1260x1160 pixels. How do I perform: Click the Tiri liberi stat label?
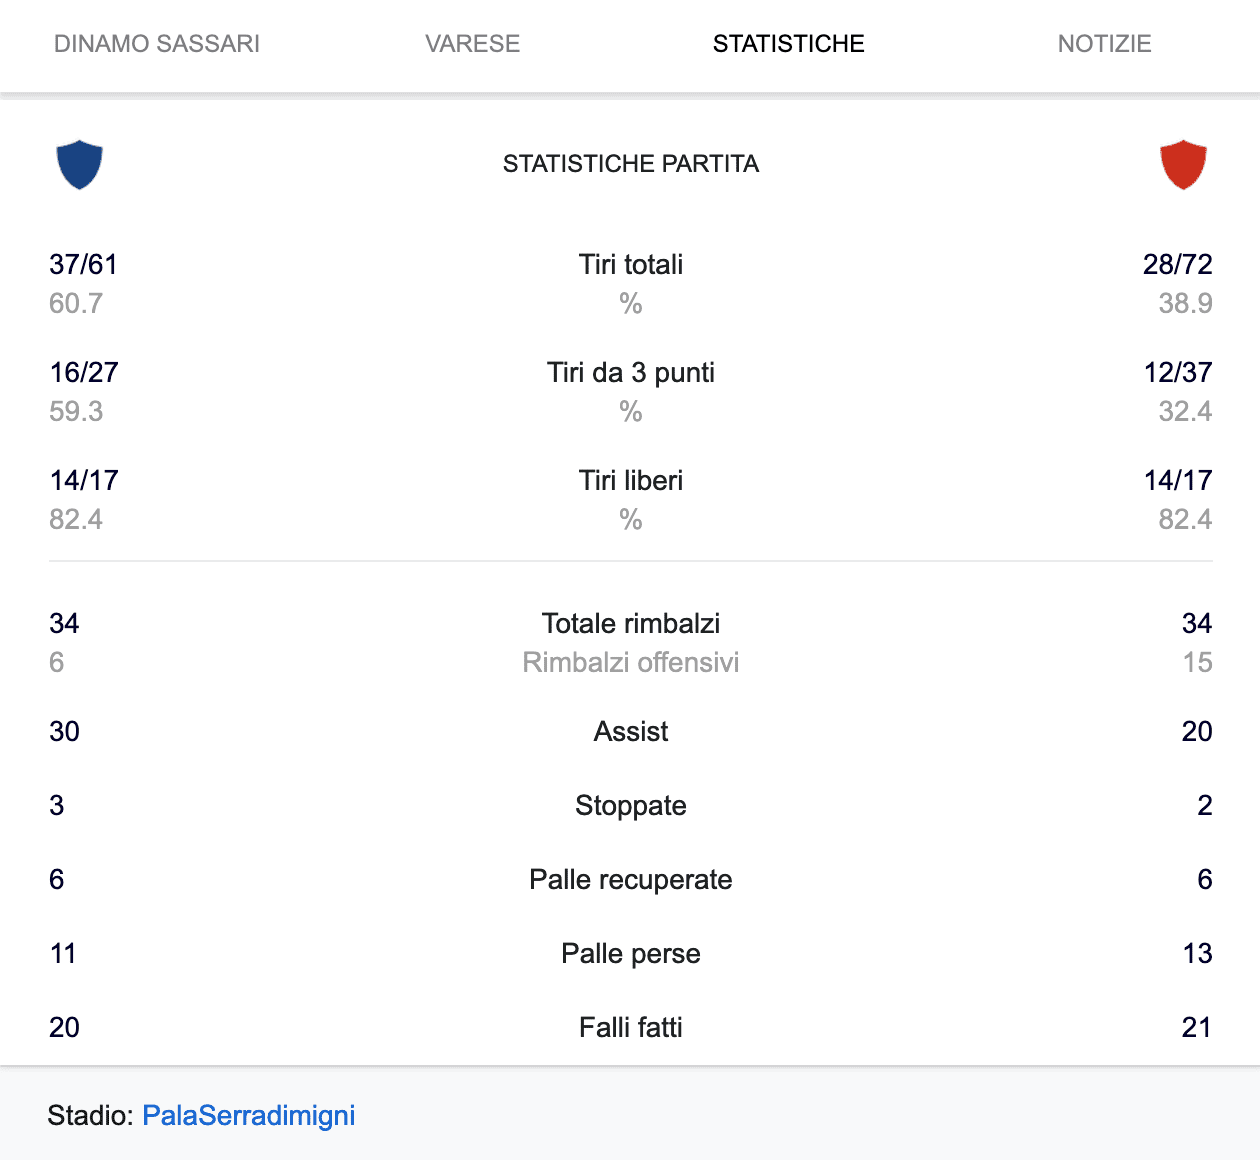[x=630, y=480]
